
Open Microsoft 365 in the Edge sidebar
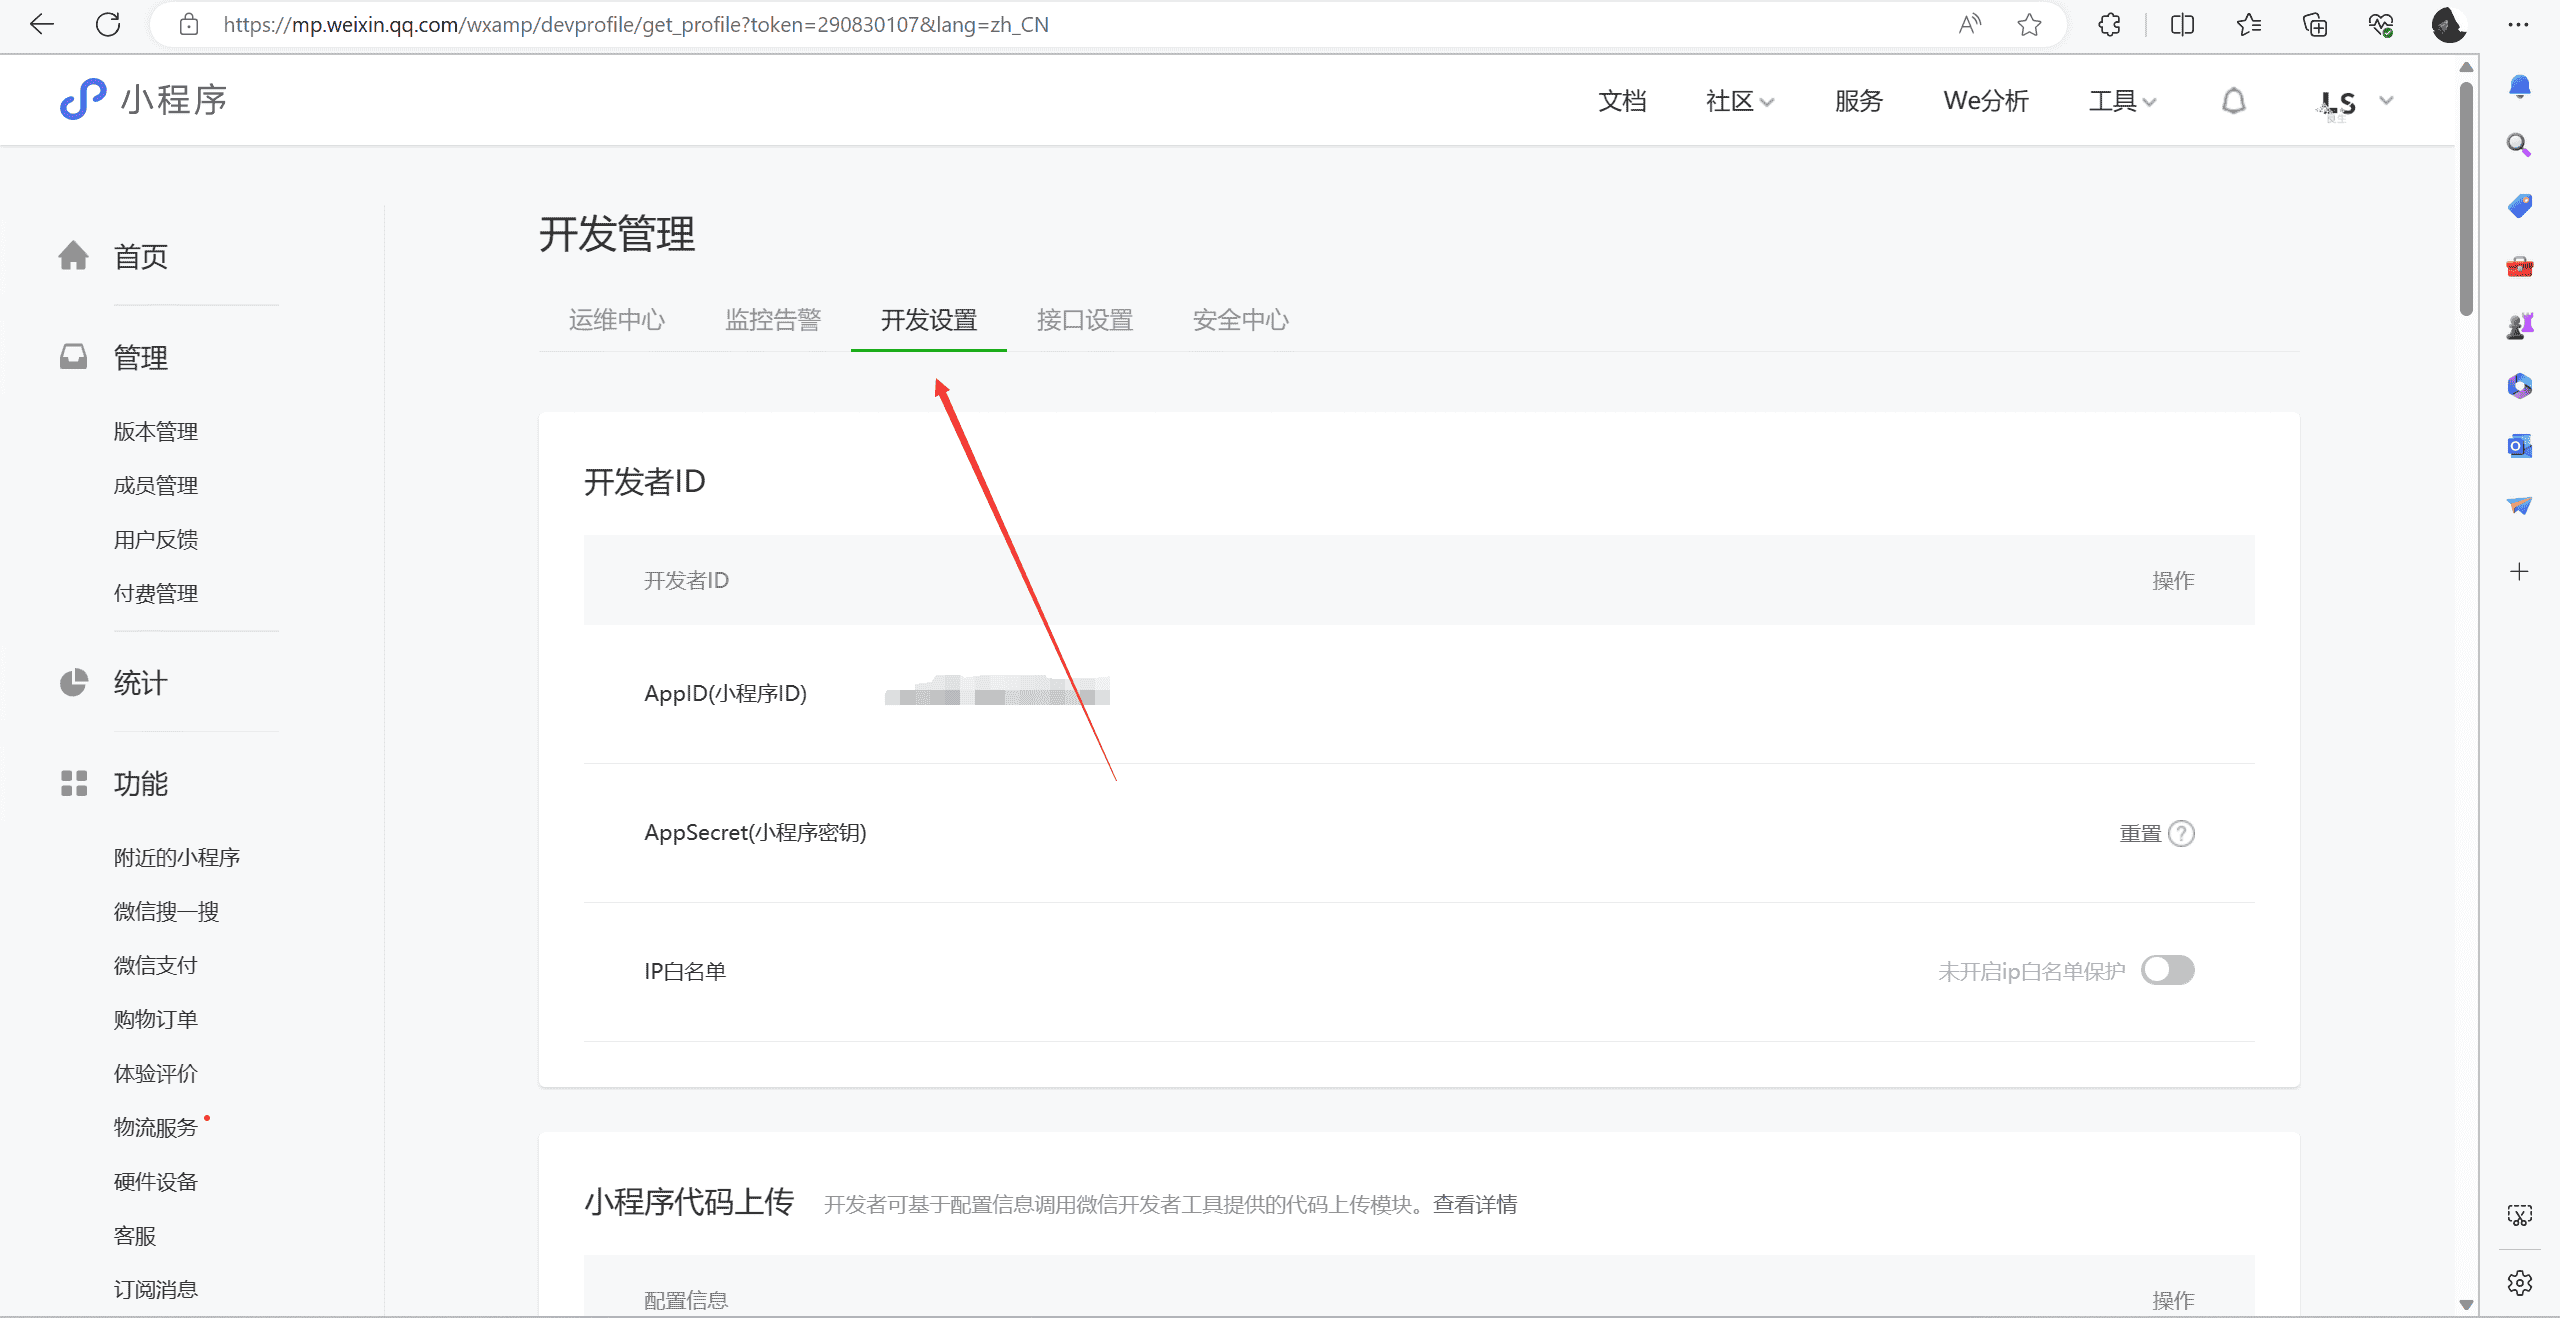click(x=2519, y=385)
